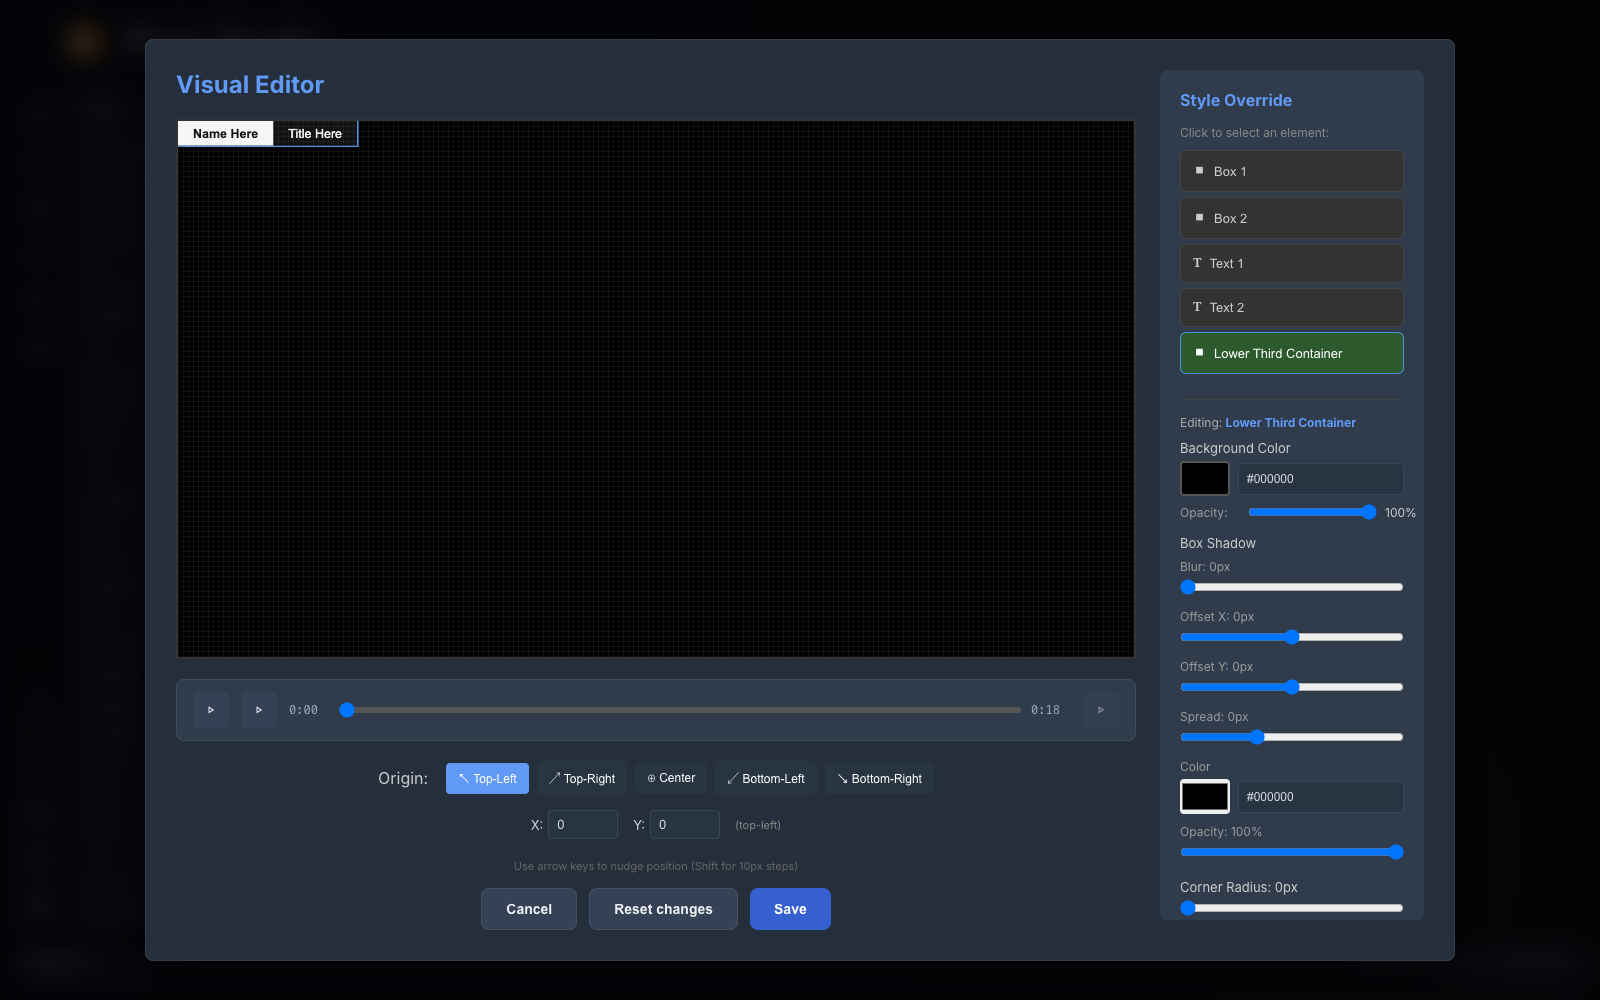1600x1000 pixels.
Task: Set the origin to Top-Left
Action: (487, 778)
